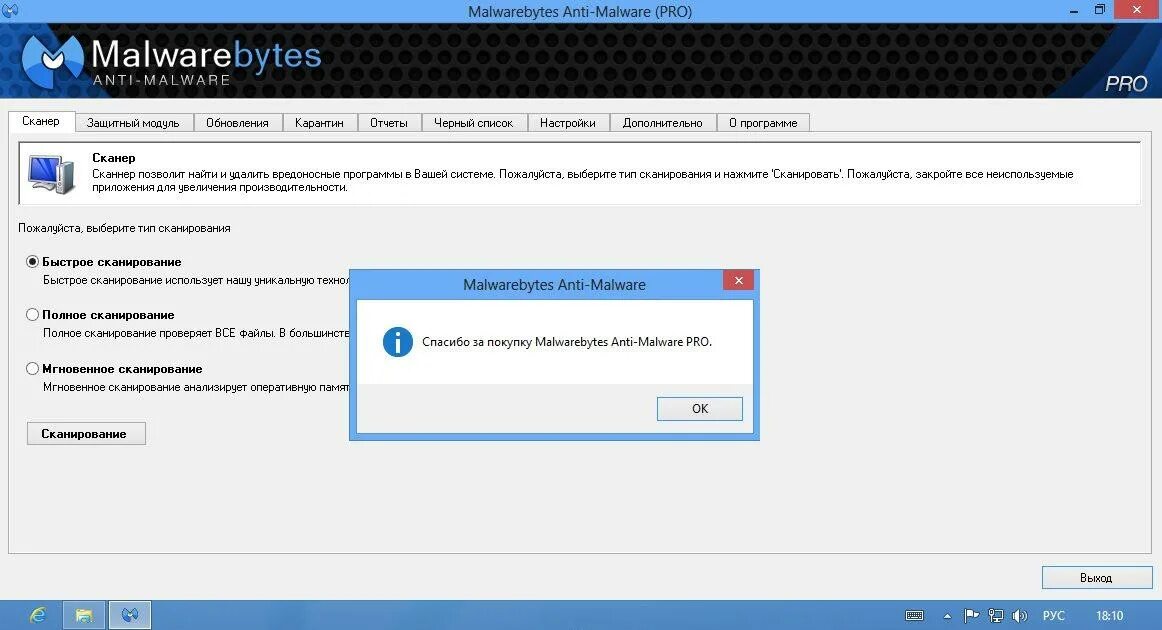Click the taskbar clock 18:10
1162x630 pixels.
click(x=1109, y=615)
